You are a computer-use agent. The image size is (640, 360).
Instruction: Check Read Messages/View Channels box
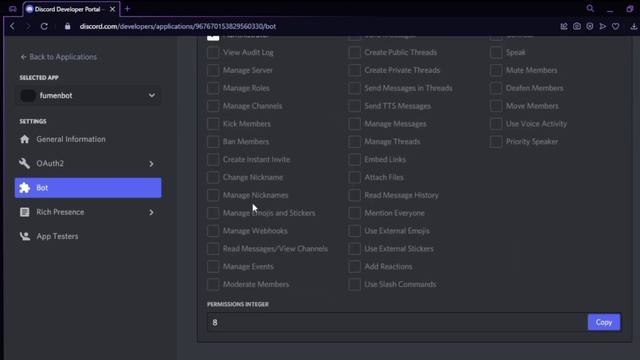pyautogui.click(x=213, y=249)
